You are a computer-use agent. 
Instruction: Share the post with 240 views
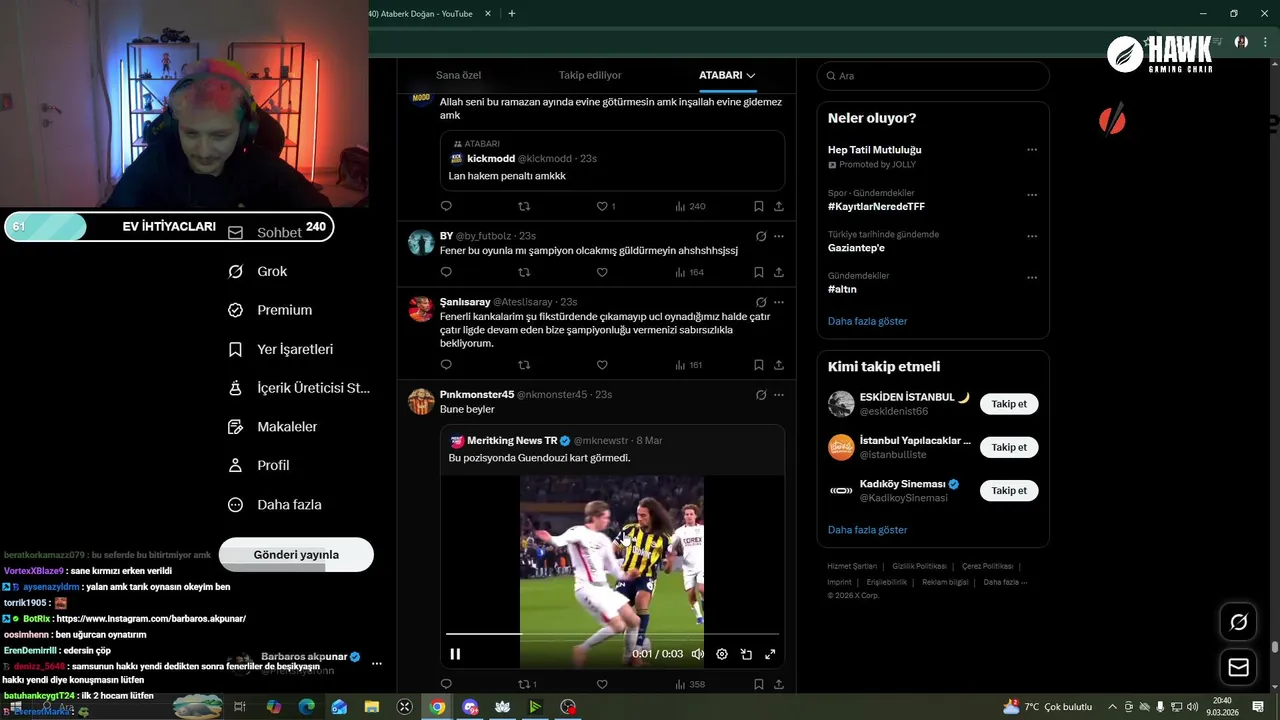(779, 206)
